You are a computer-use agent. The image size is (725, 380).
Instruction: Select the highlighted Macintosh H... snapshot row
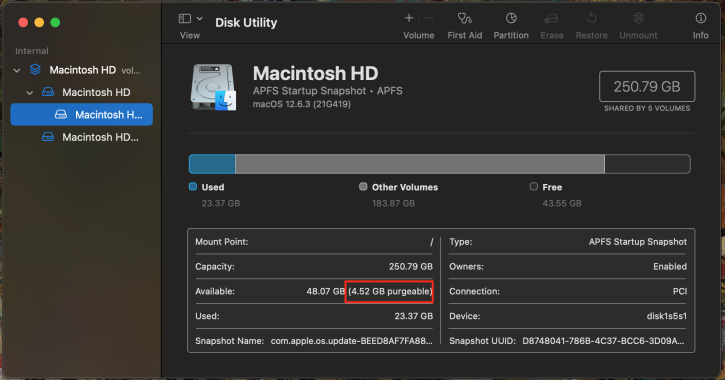tap(81, 114)
